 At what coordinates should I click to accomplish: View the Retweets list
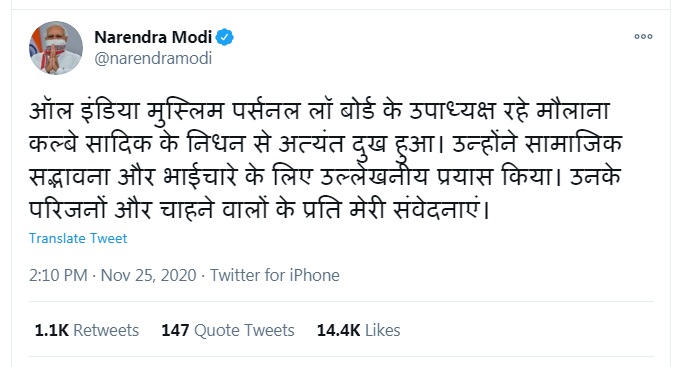[87, 330]
